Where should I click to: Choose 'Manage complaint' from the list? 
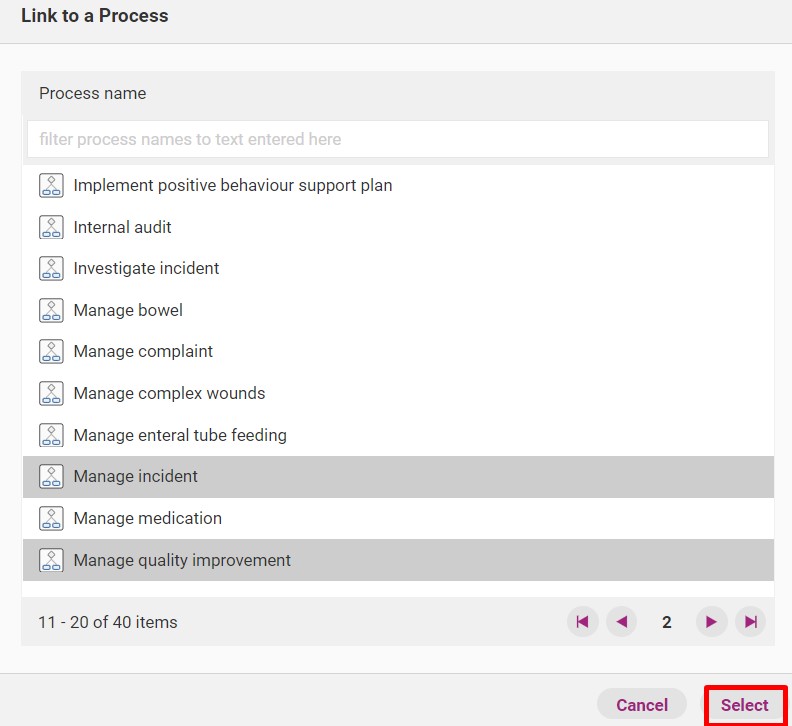pyautogui.click(x=399, y=352)
